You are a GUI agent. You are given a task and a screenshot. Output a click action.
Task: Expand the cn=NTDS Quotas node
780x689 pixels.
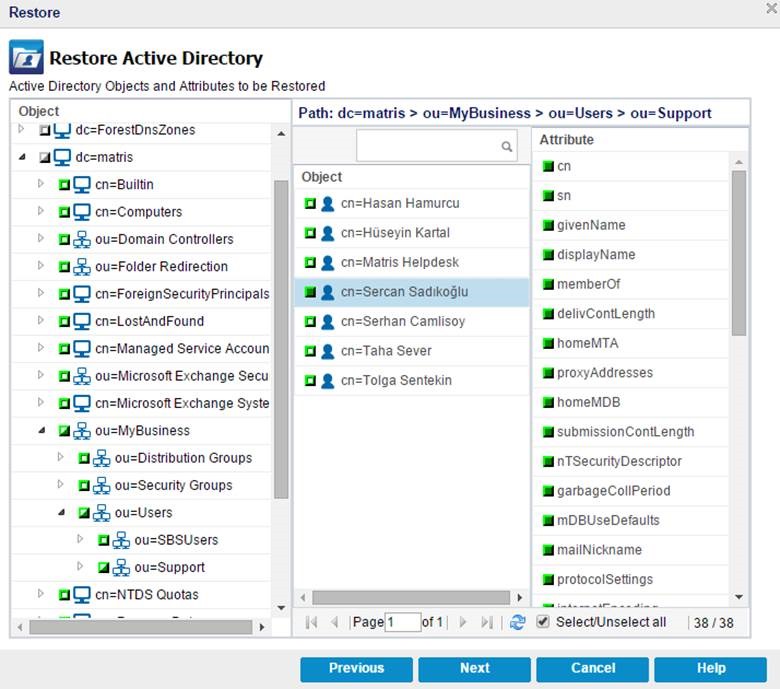coord(41,593)
